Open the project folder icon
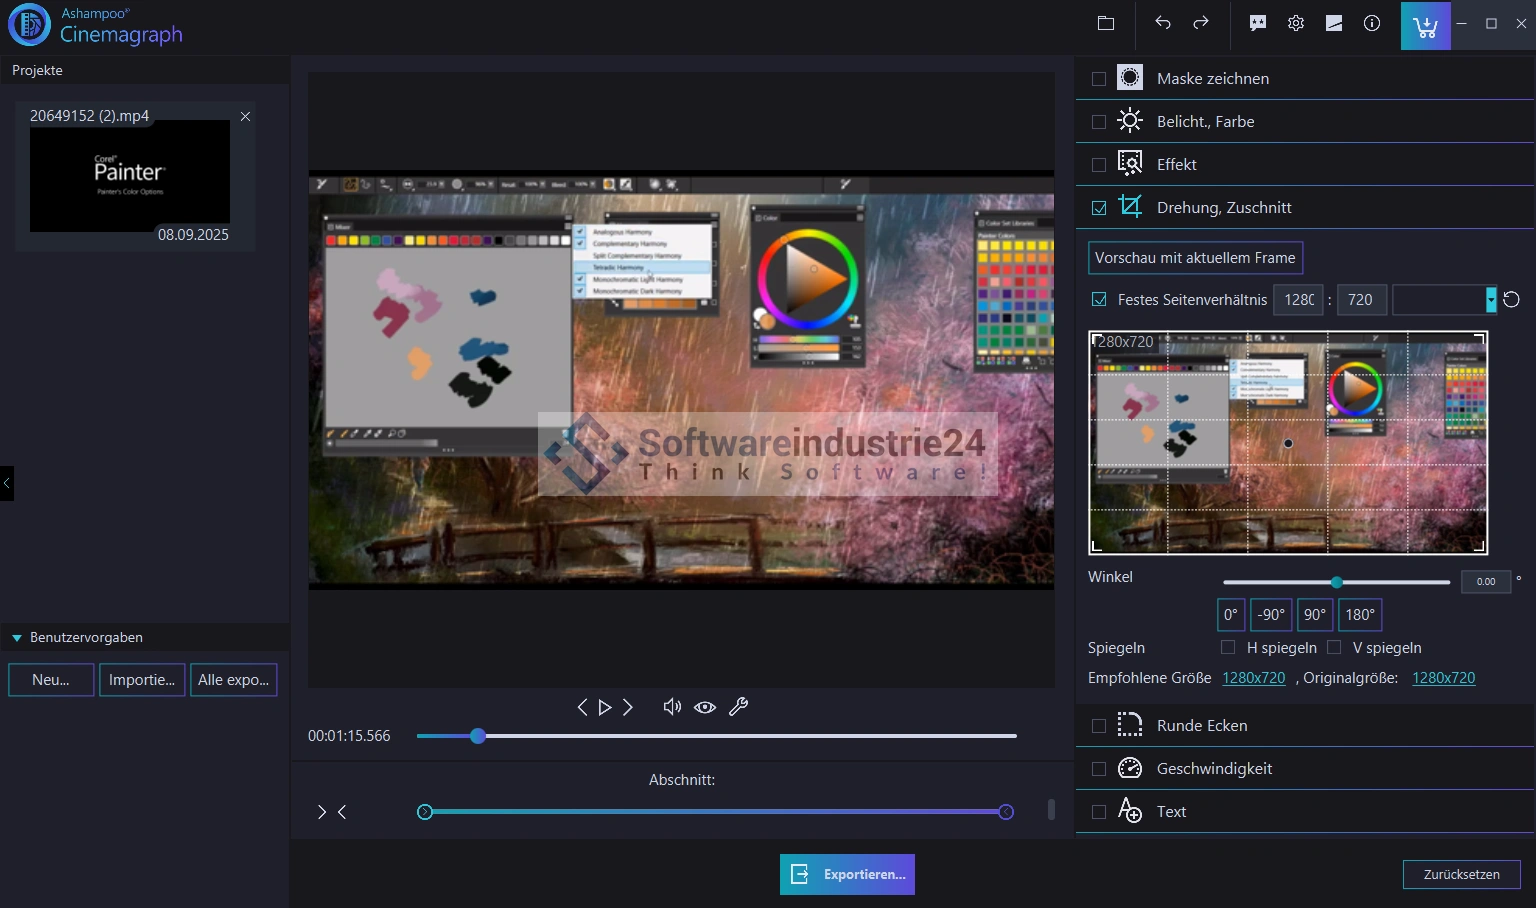Screen dimensions: 1536x908 point(1106,23)
